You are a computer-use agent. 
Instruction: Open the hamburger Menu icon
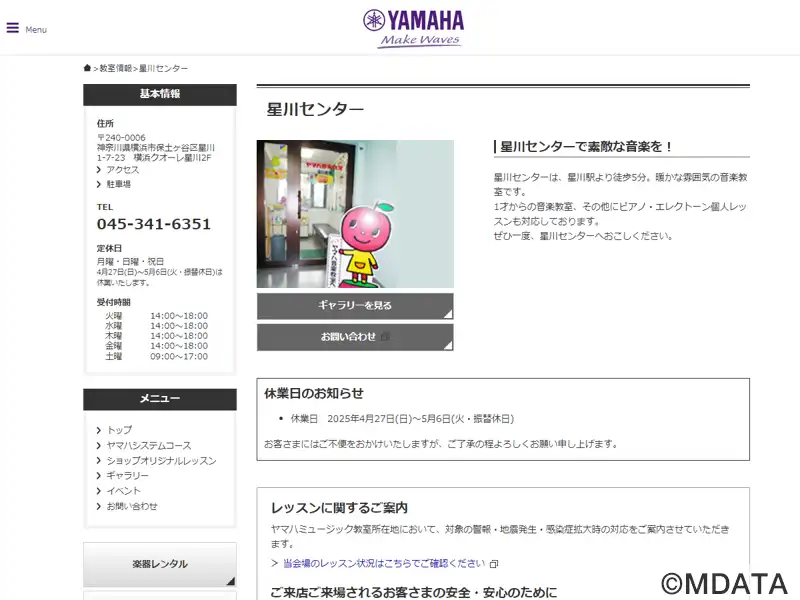coord(13,28)
